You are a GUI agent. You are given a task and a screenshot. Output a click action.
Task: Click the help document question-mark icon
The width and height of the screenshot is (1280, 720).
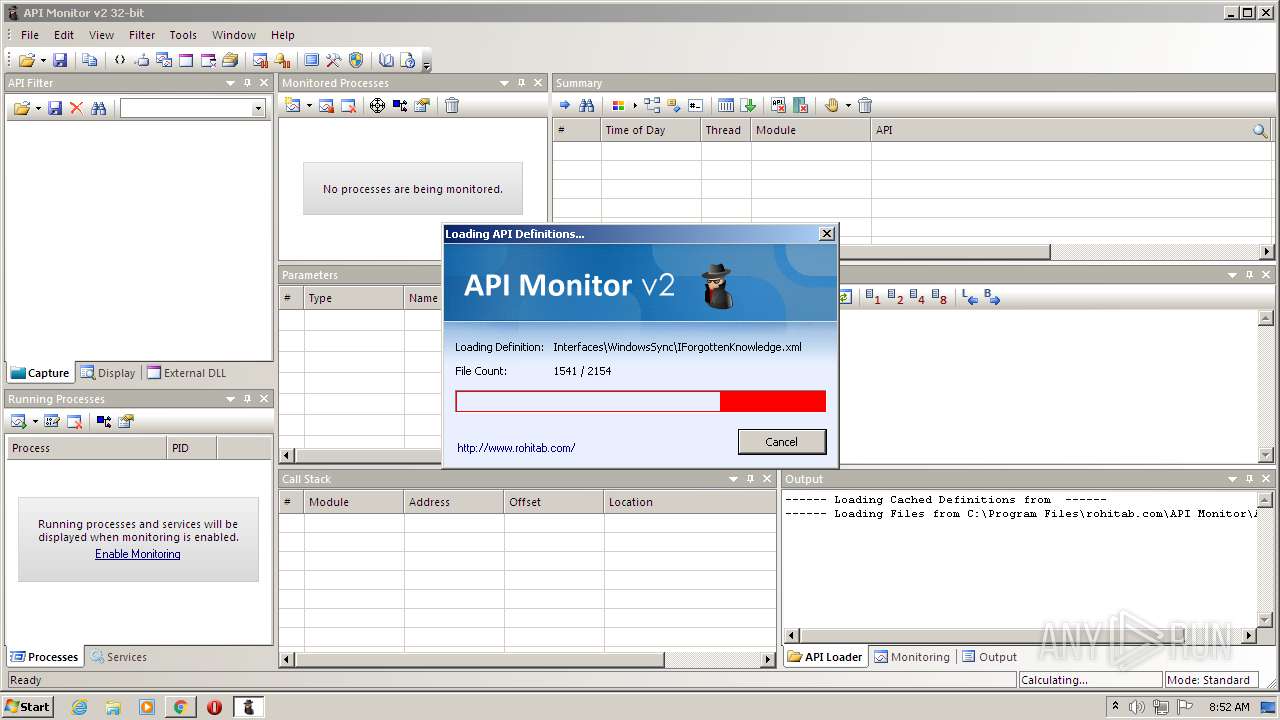coord(408,61)
